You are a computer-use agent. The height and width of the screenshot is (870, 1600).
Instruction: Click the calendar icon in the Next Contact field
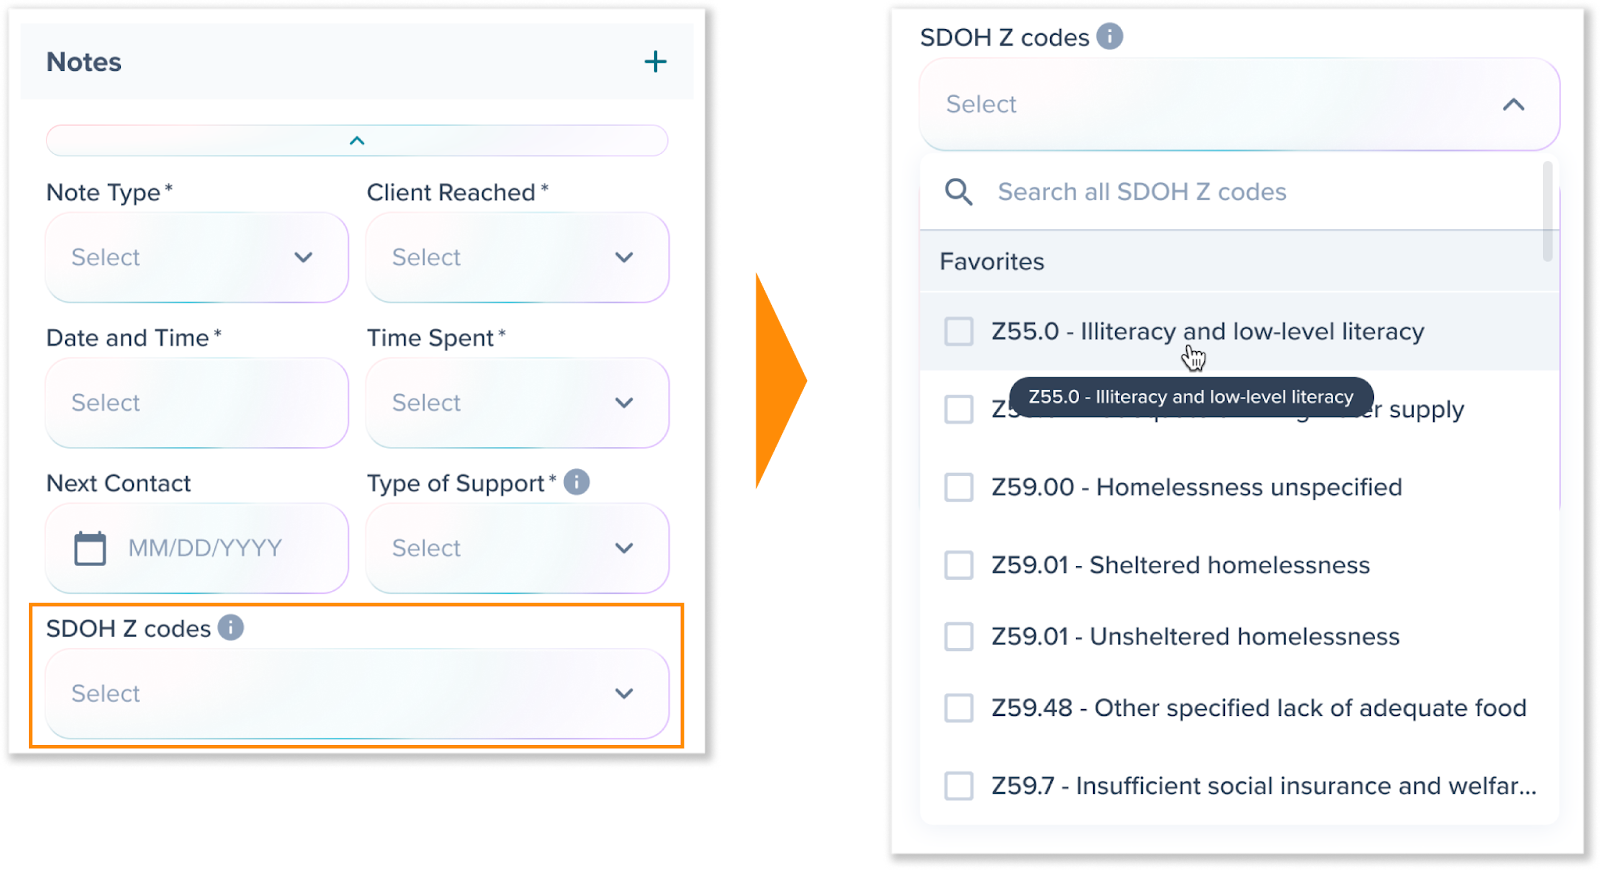pyautogui.click(x=90, y=548)
